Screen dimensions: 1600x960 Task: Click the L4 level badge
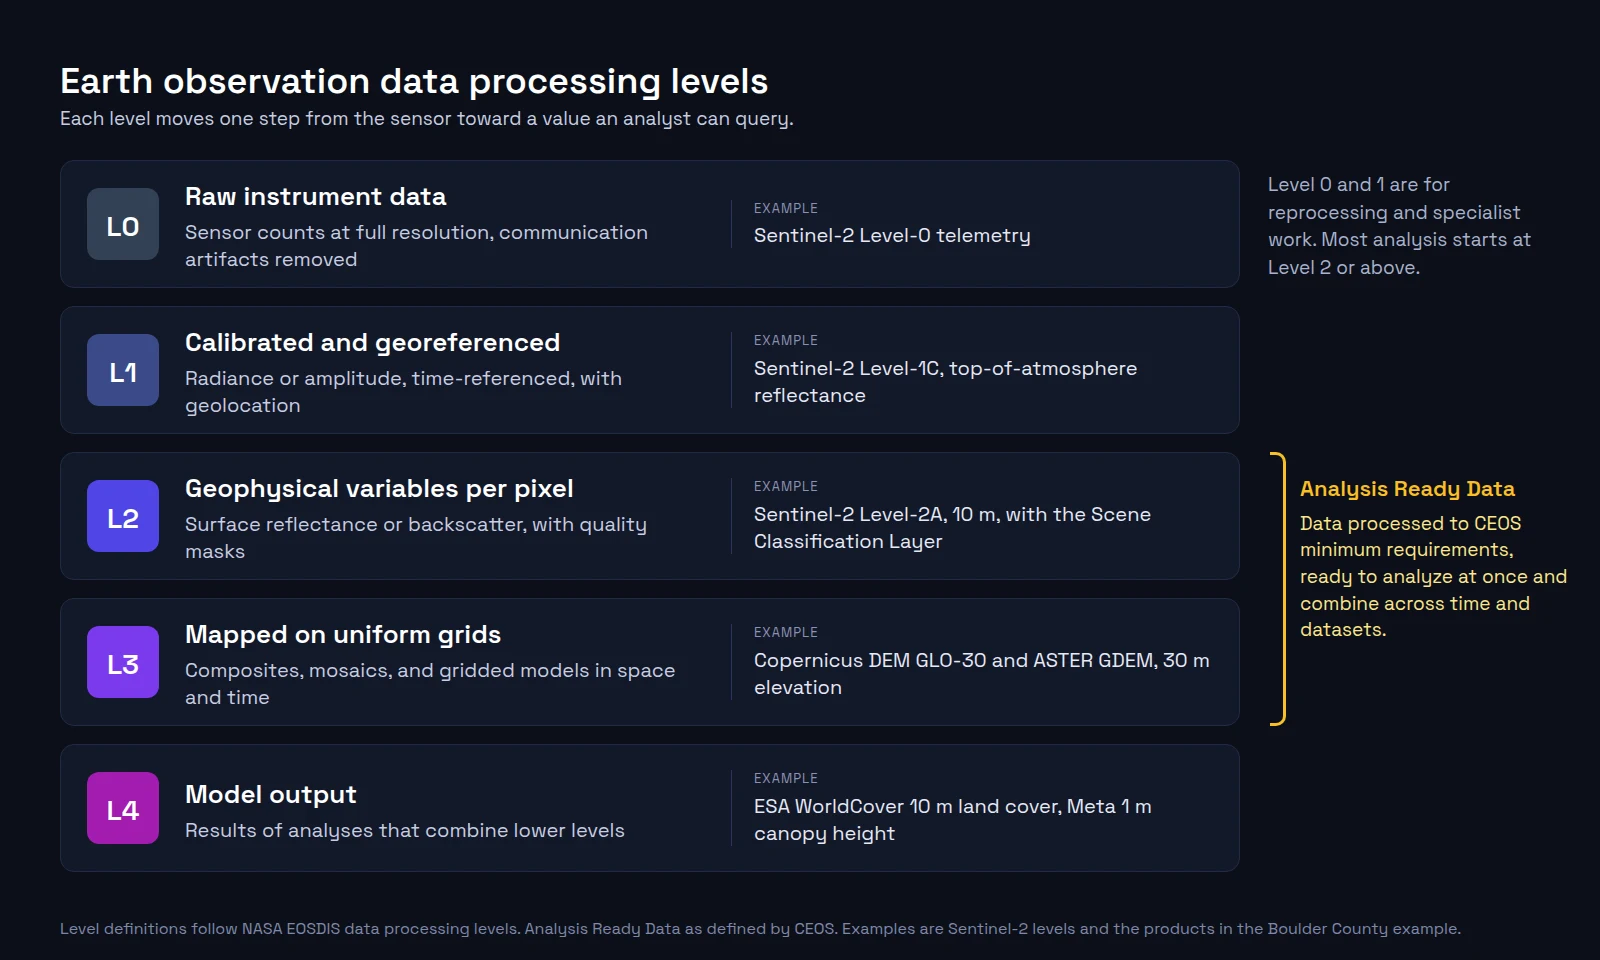(123, 808)
